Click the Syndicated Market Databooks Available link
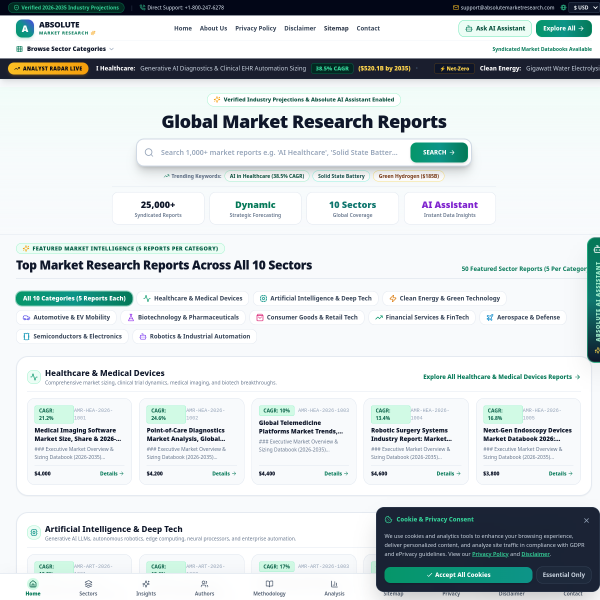Viewport: 600px width, 600px height. click(x=542, y=49)
